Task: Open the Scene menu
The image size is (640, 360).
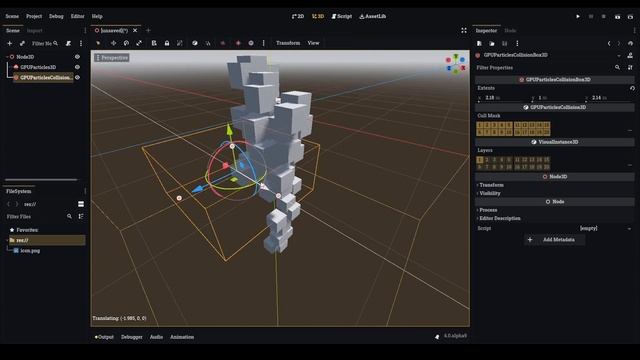Action: click(x=12, y=16)
